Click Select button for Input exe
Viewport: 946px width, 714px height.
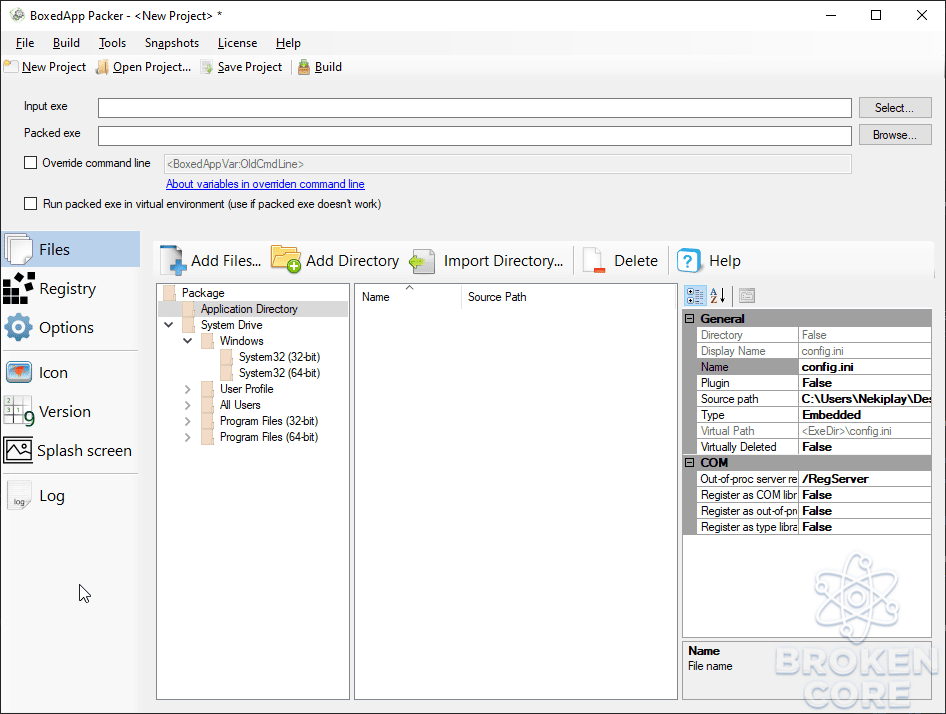point(895,108)
